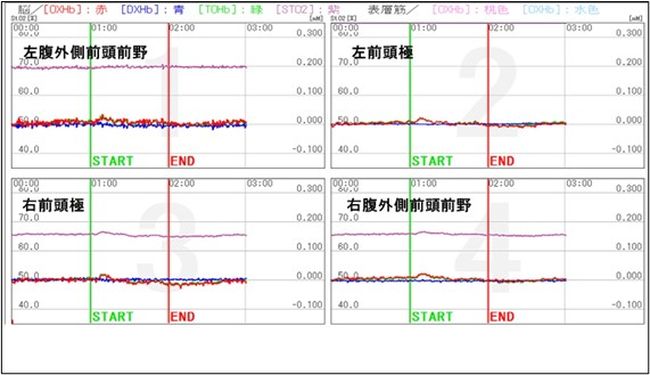Click the START label in the 左前頭極 chart
The width and height of the screenshot is (650, 375).
[432, 161]
